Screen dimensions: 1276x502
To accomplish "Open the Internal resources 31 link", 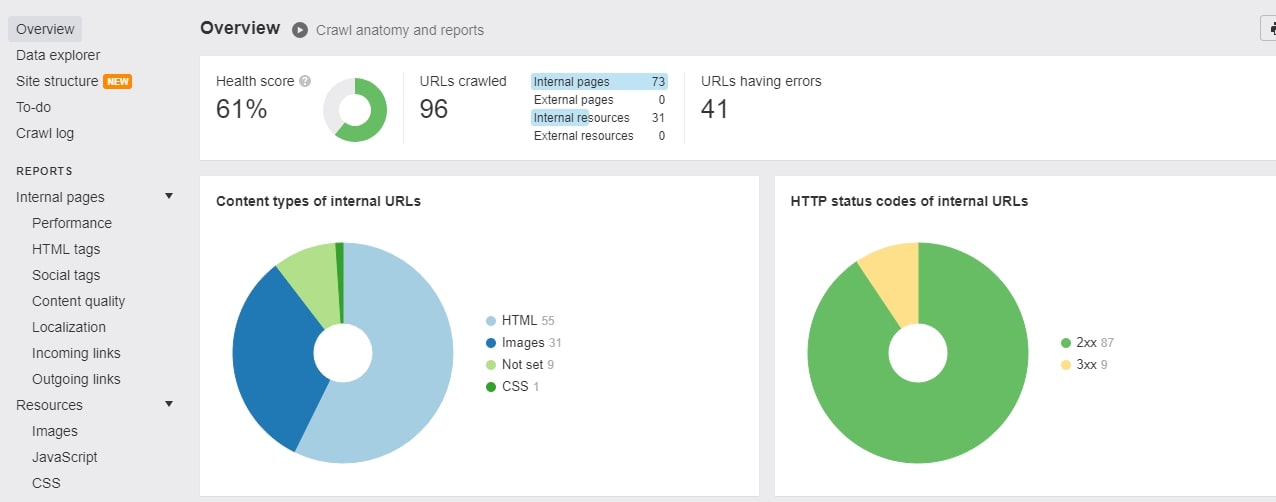I will coord(599,118).
